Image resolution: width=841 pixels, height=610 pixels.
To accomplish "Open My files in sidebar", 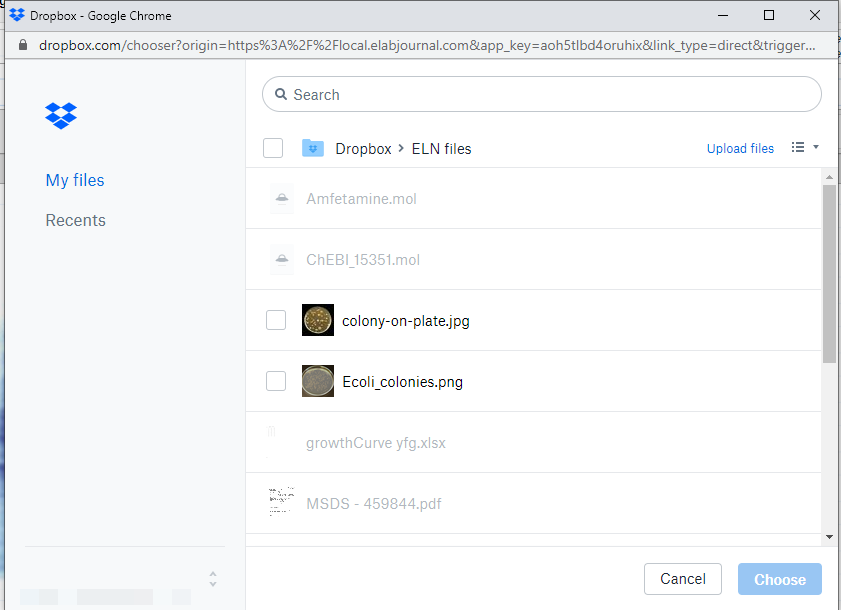I will pos(75,180).
